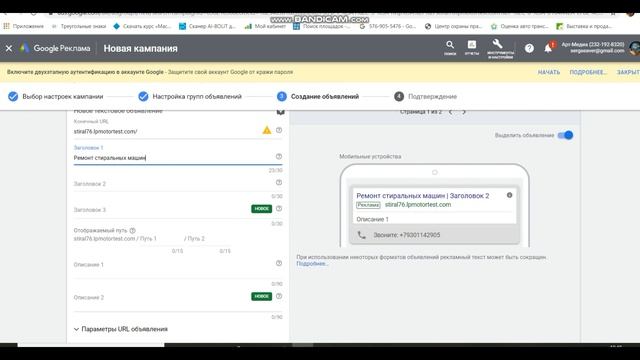
Task: Show help for Description 1 field
Action: coord(279,263)
